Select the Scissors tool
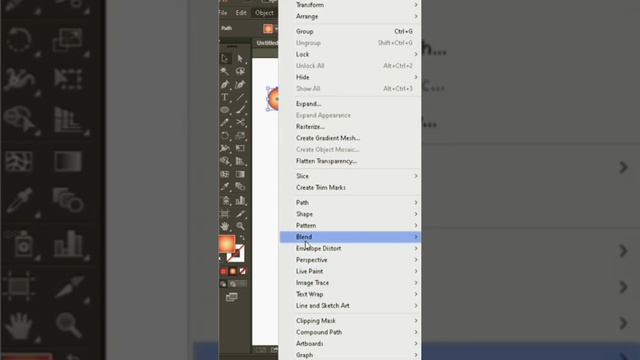This screenshot has width=640, height=360. coord(240,122)
